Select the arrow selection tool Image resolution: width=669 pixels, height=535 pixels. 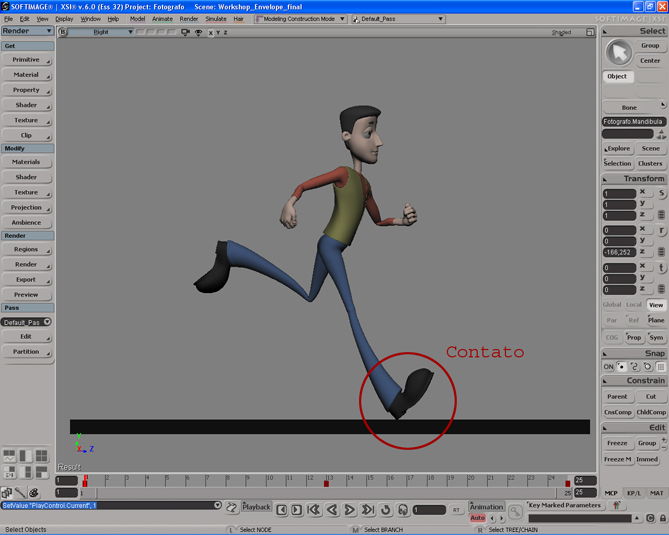pyautogui.click(x=619, y=52)
